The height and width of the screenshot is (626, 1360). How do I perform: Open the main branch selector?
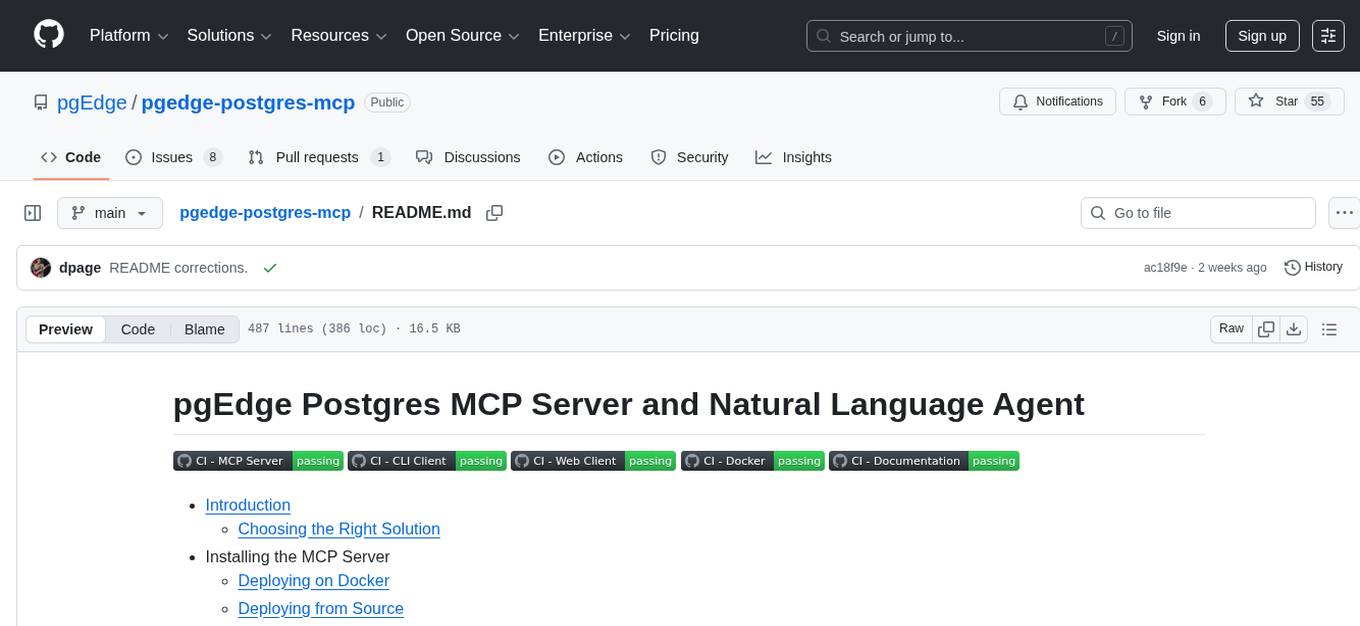pyautogui.click(x=109, y=212)
